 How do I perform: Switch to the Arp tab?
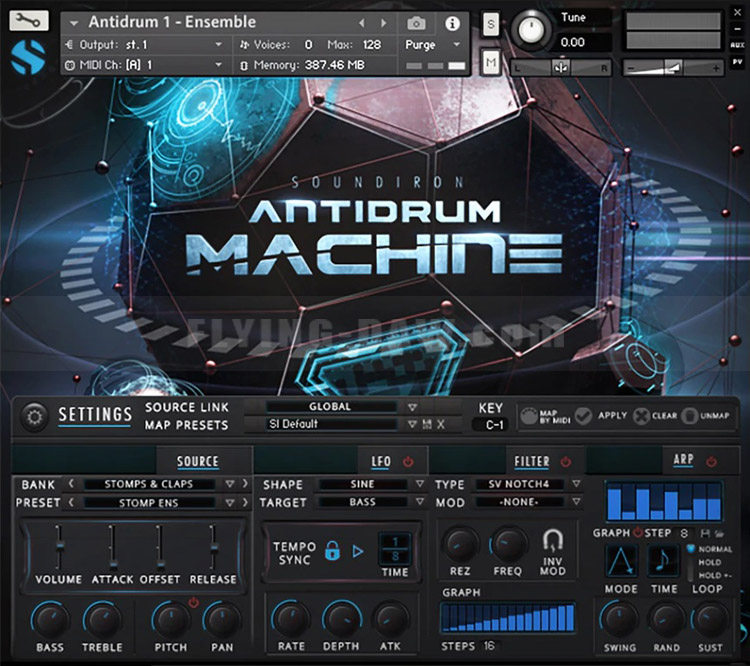pos(684,460)
